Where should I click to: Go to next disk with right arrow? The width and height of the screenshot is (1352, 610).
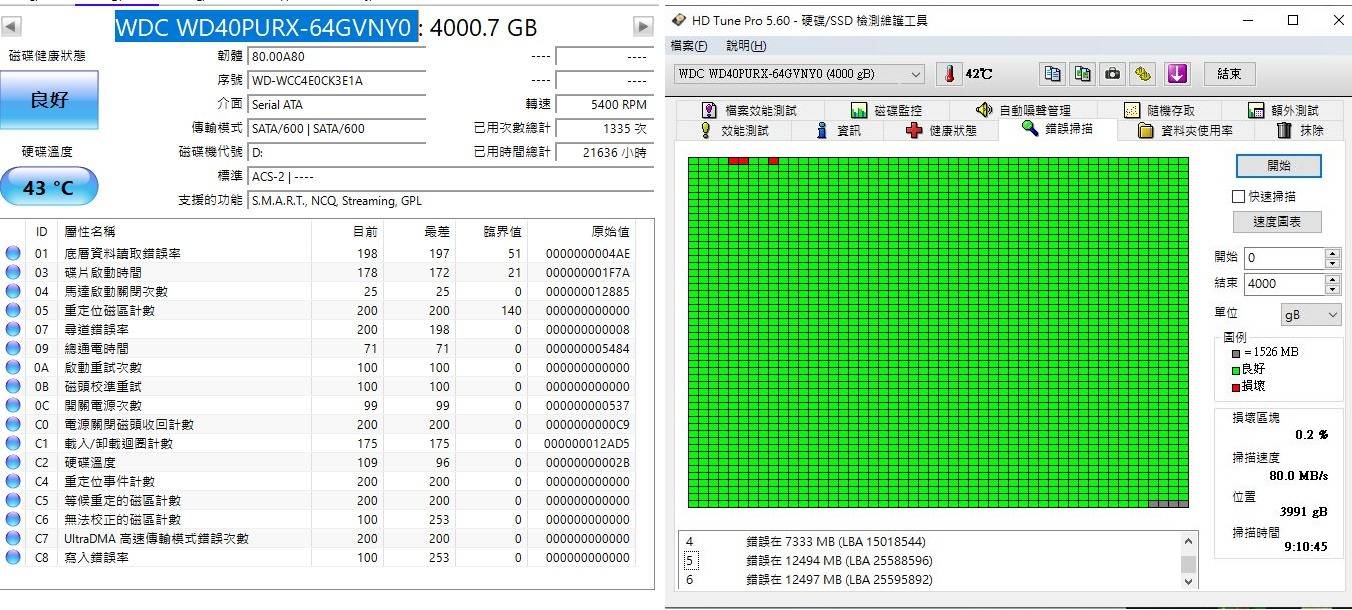644,27
